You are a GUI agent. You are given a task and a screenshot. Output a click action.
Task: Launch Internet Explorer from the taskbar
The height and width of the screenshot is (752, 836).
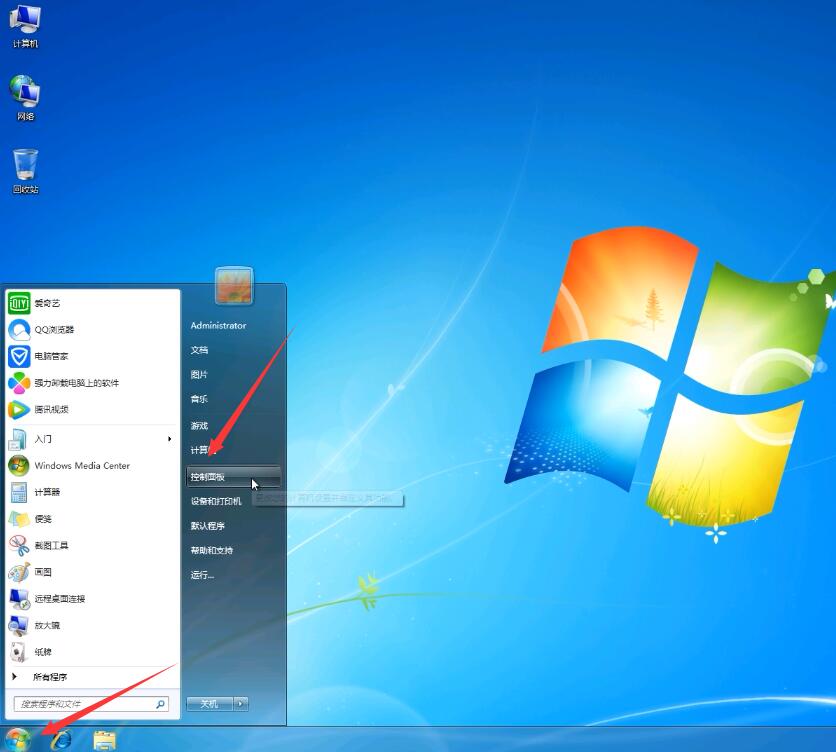tap(62, 740)
